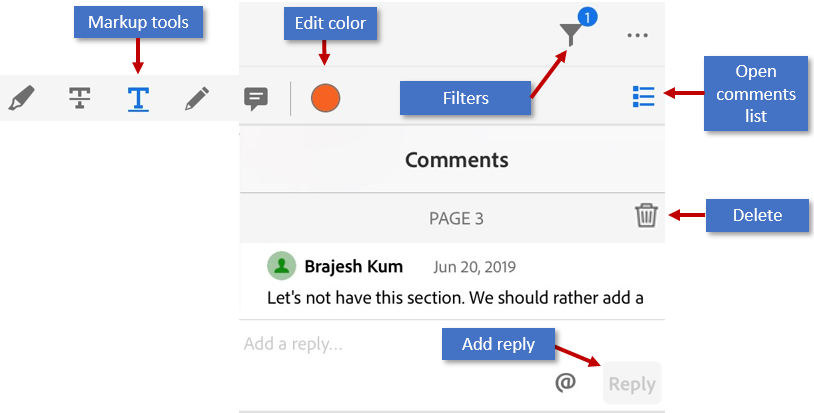This screenshot has height=413, width=814.
Task: Select the underline text tool
Action: [x=138, y=98]
